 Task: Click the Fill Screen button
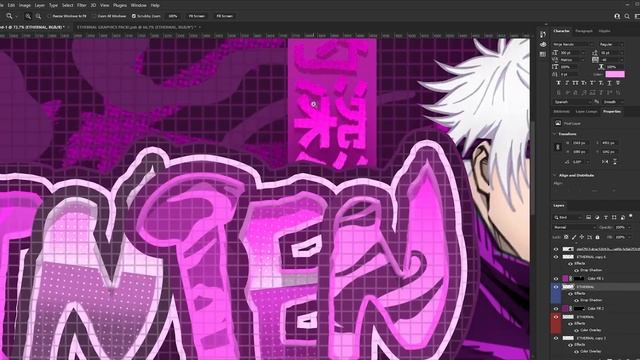click(224, 16)
